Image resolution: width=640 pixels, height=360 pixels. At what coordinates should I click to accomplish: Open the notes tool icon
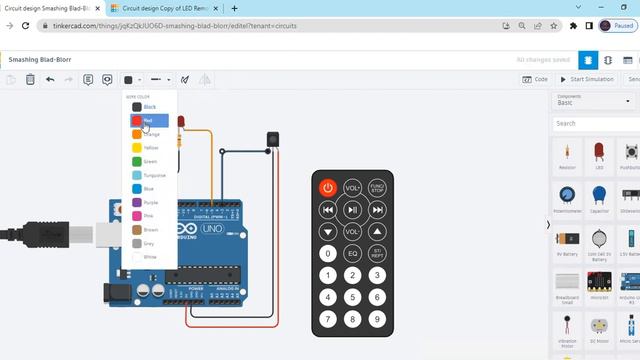(x=88, y=79)
